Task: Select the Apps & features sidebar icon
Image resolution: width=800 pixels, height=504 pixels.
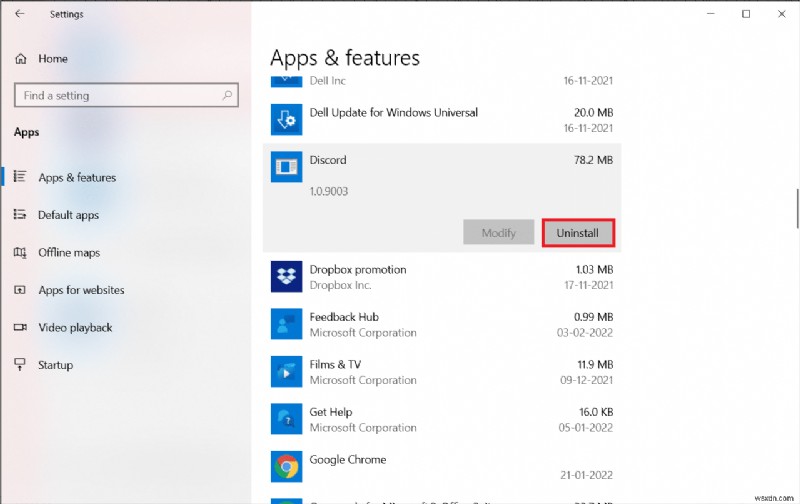Action: (19, 177)
